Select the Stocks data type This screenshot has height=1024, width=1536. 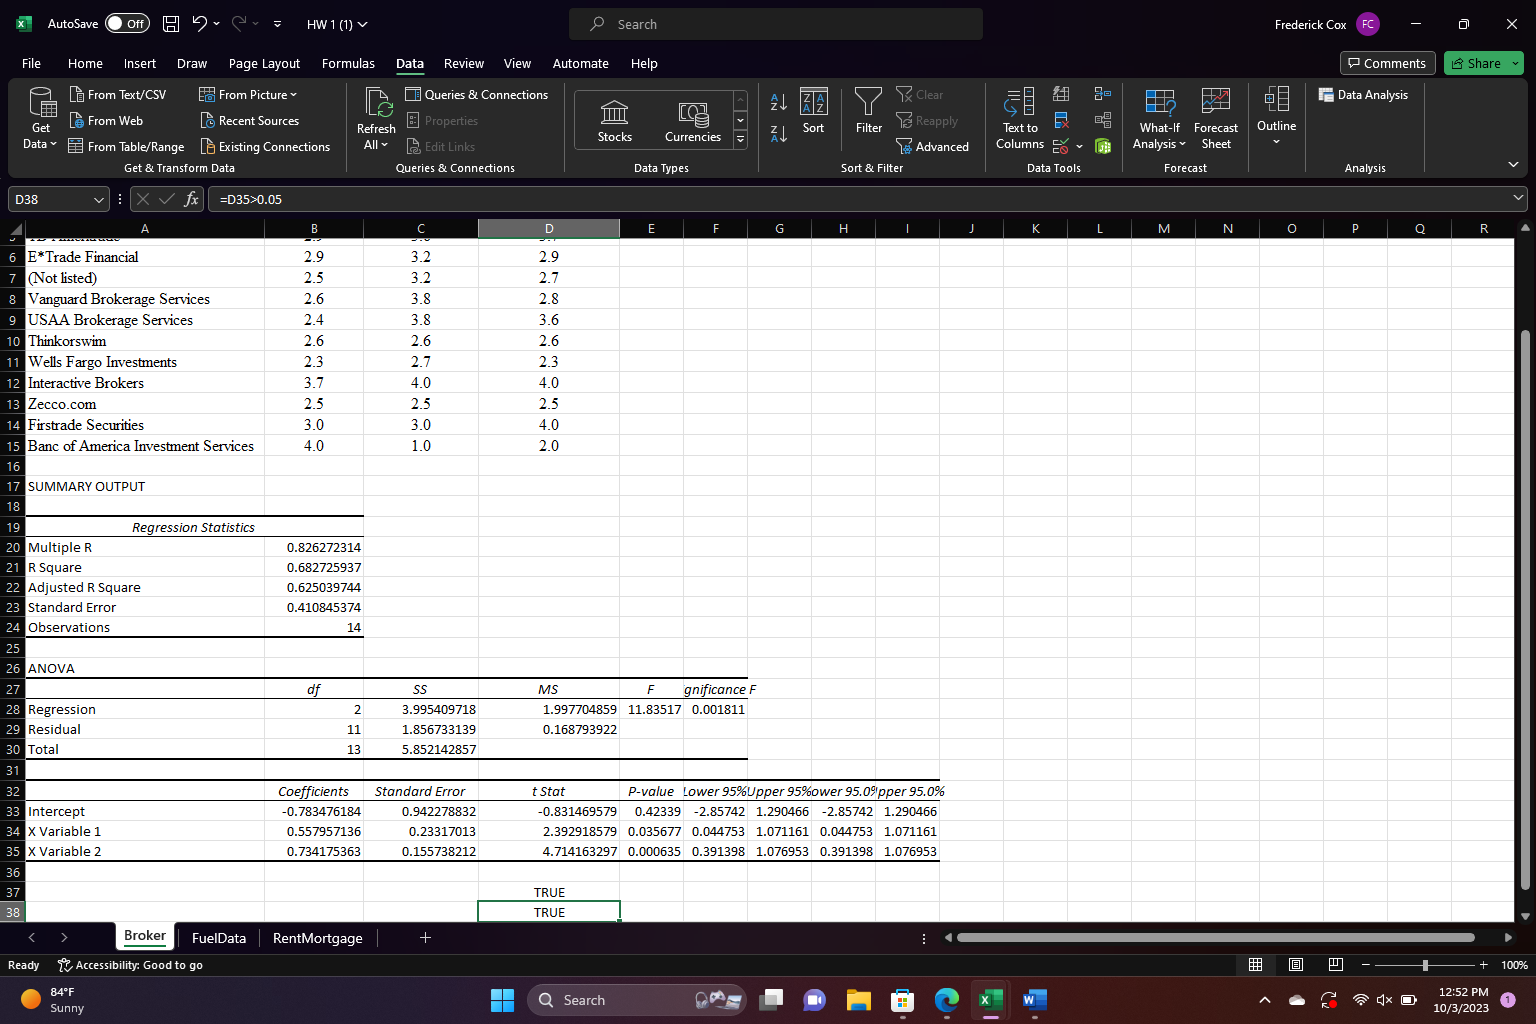point(614,121)
